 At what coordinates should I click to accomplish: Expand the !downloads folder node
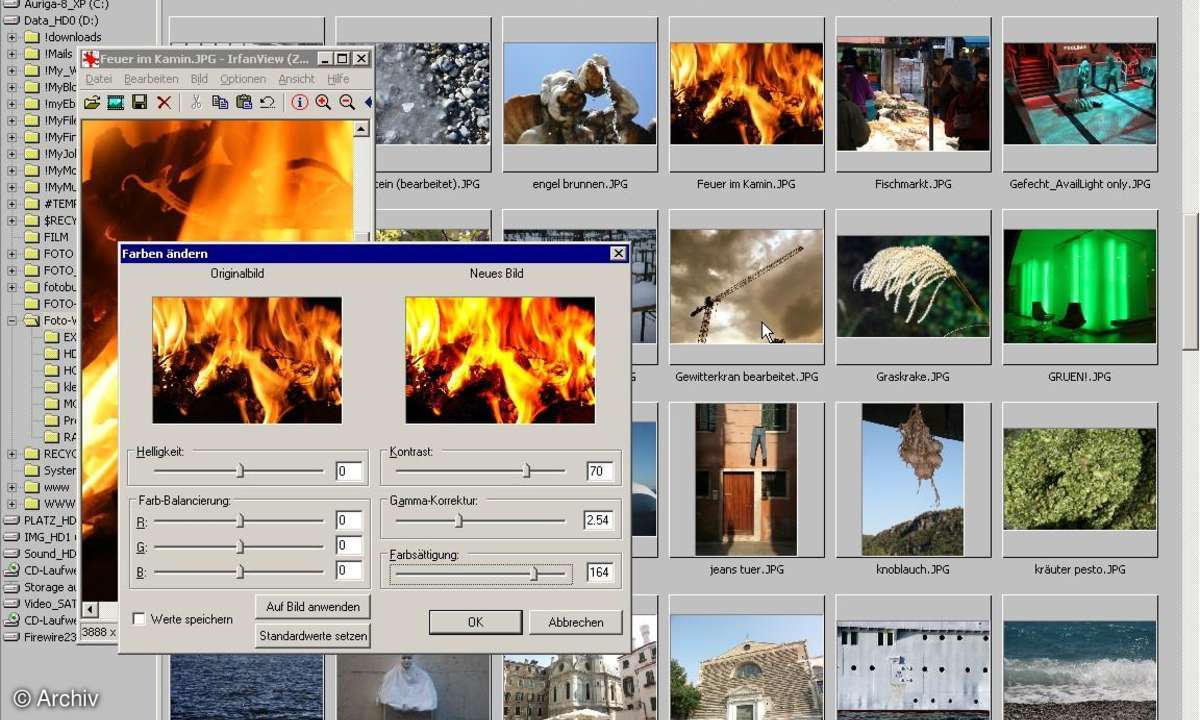(x=12, y=37)
